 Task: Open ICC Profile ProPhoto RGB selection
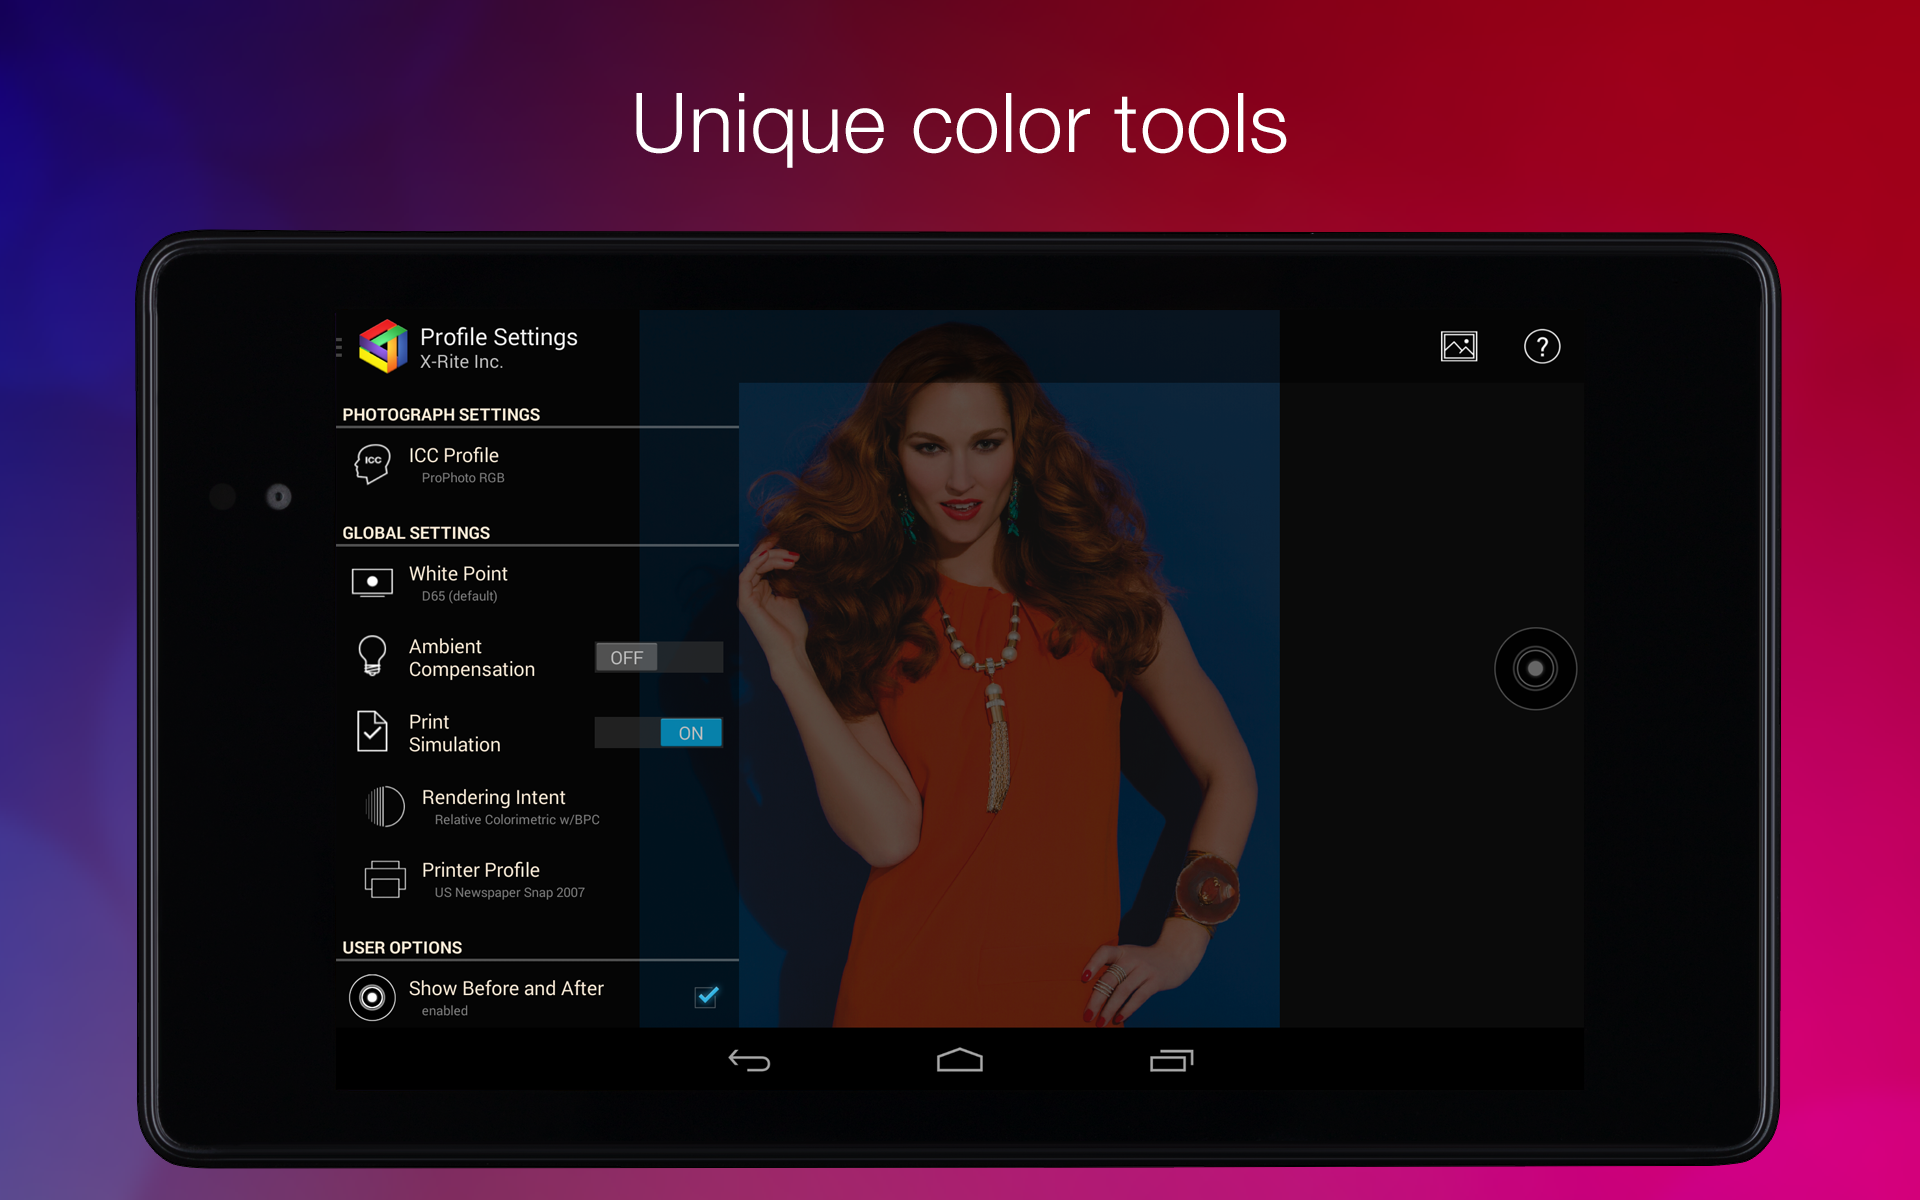(454, 465)
